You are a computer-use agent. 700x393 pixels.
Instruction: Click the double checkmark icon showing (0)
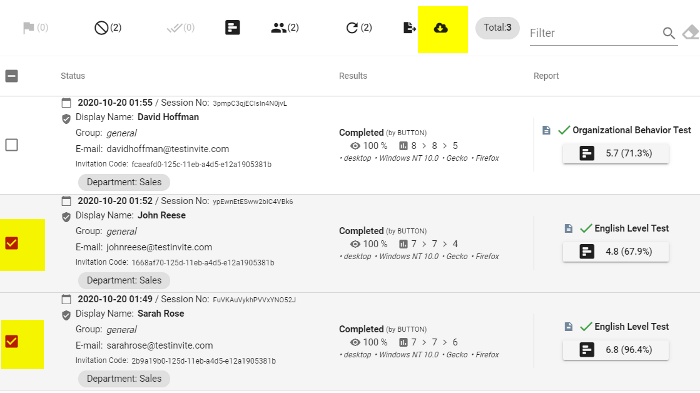(x=174, y=28)
